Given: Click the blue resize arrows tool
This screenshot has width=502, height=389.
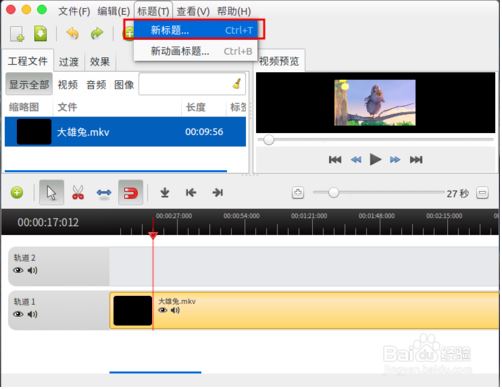Looking at the screenshot, I should [x=104, y=193].
